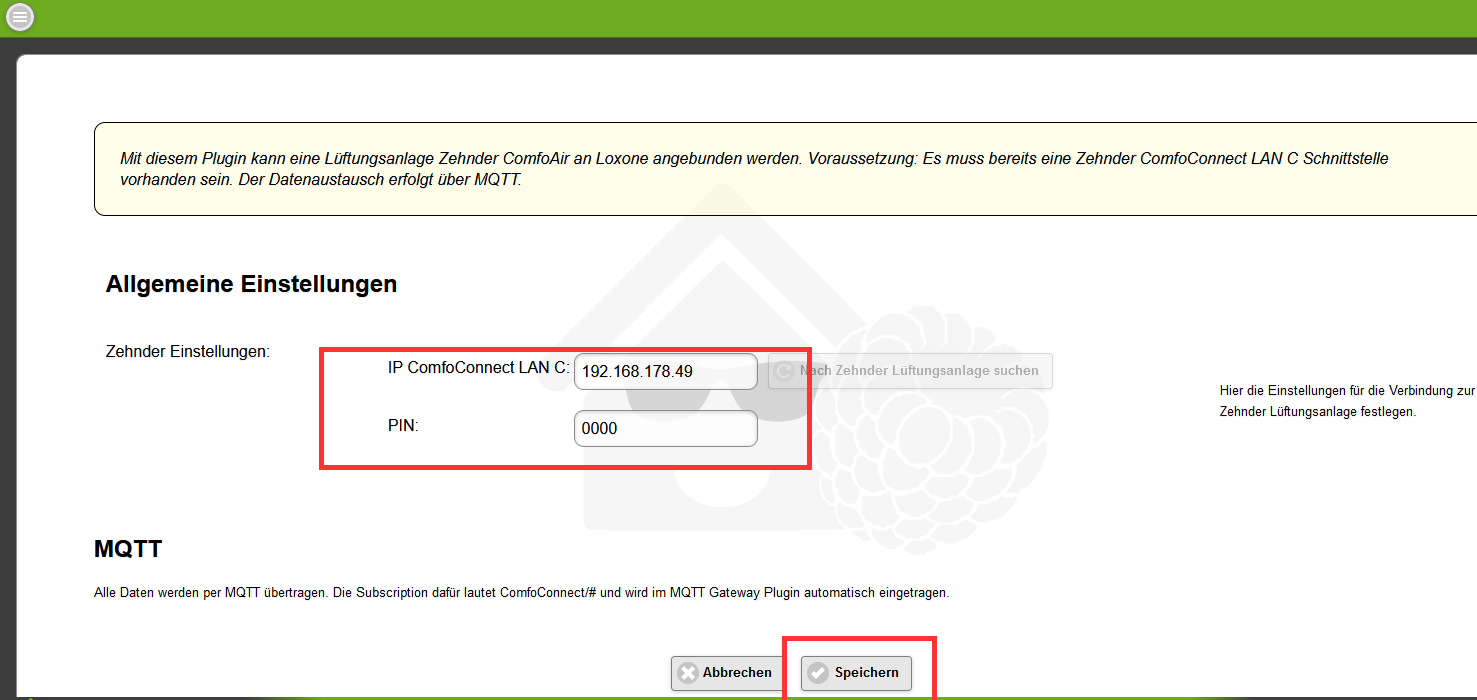Focus the PIN input field
1477x700 pixels.
[665, 428]
